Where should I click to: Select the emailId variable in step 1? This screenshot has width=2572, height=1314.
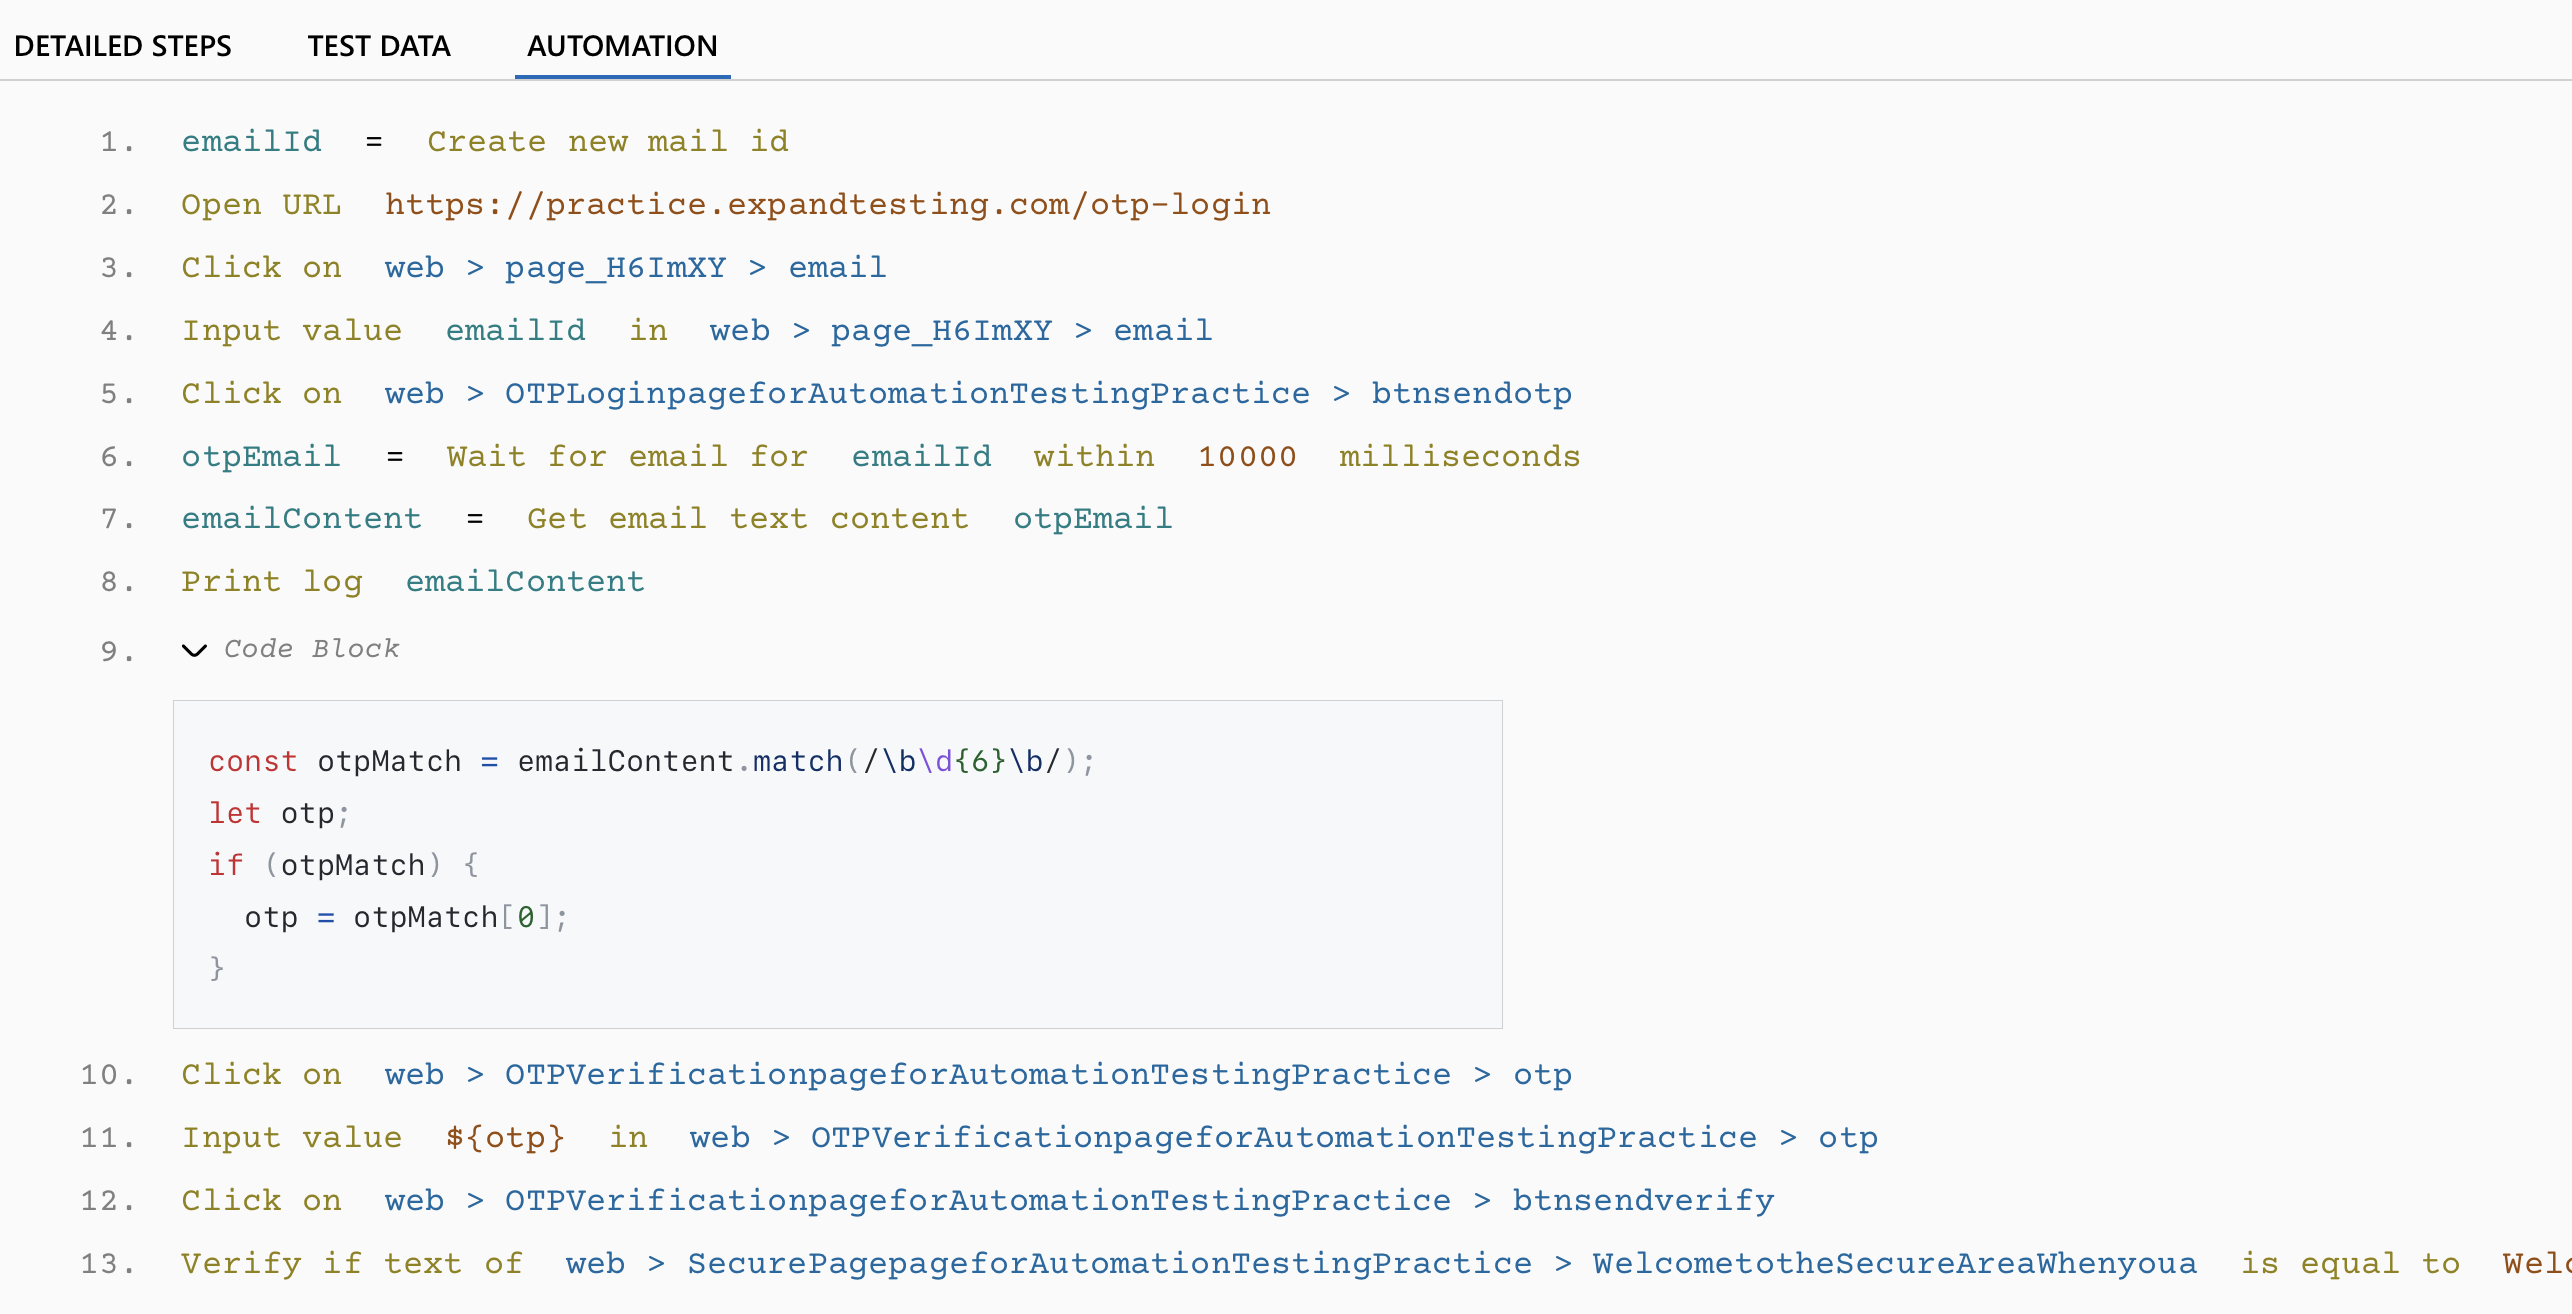[251, 140]
